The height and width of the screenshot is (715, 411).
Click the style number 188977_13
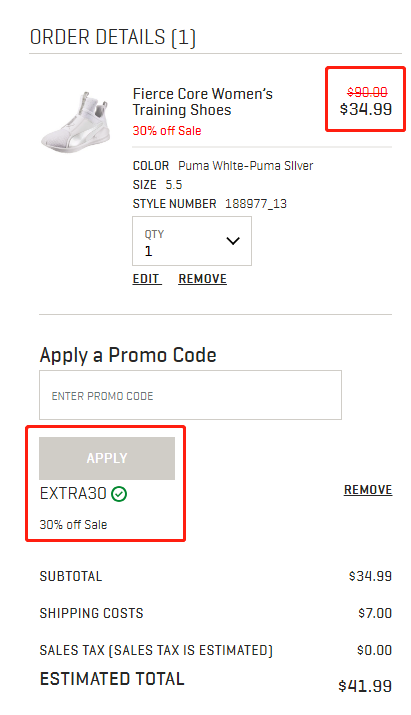[256, 203]
